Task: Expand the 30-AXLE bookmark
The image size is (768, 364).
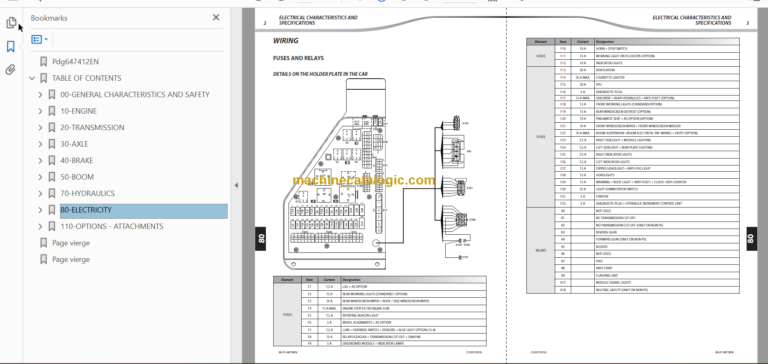Action: (x=40, y=144)
